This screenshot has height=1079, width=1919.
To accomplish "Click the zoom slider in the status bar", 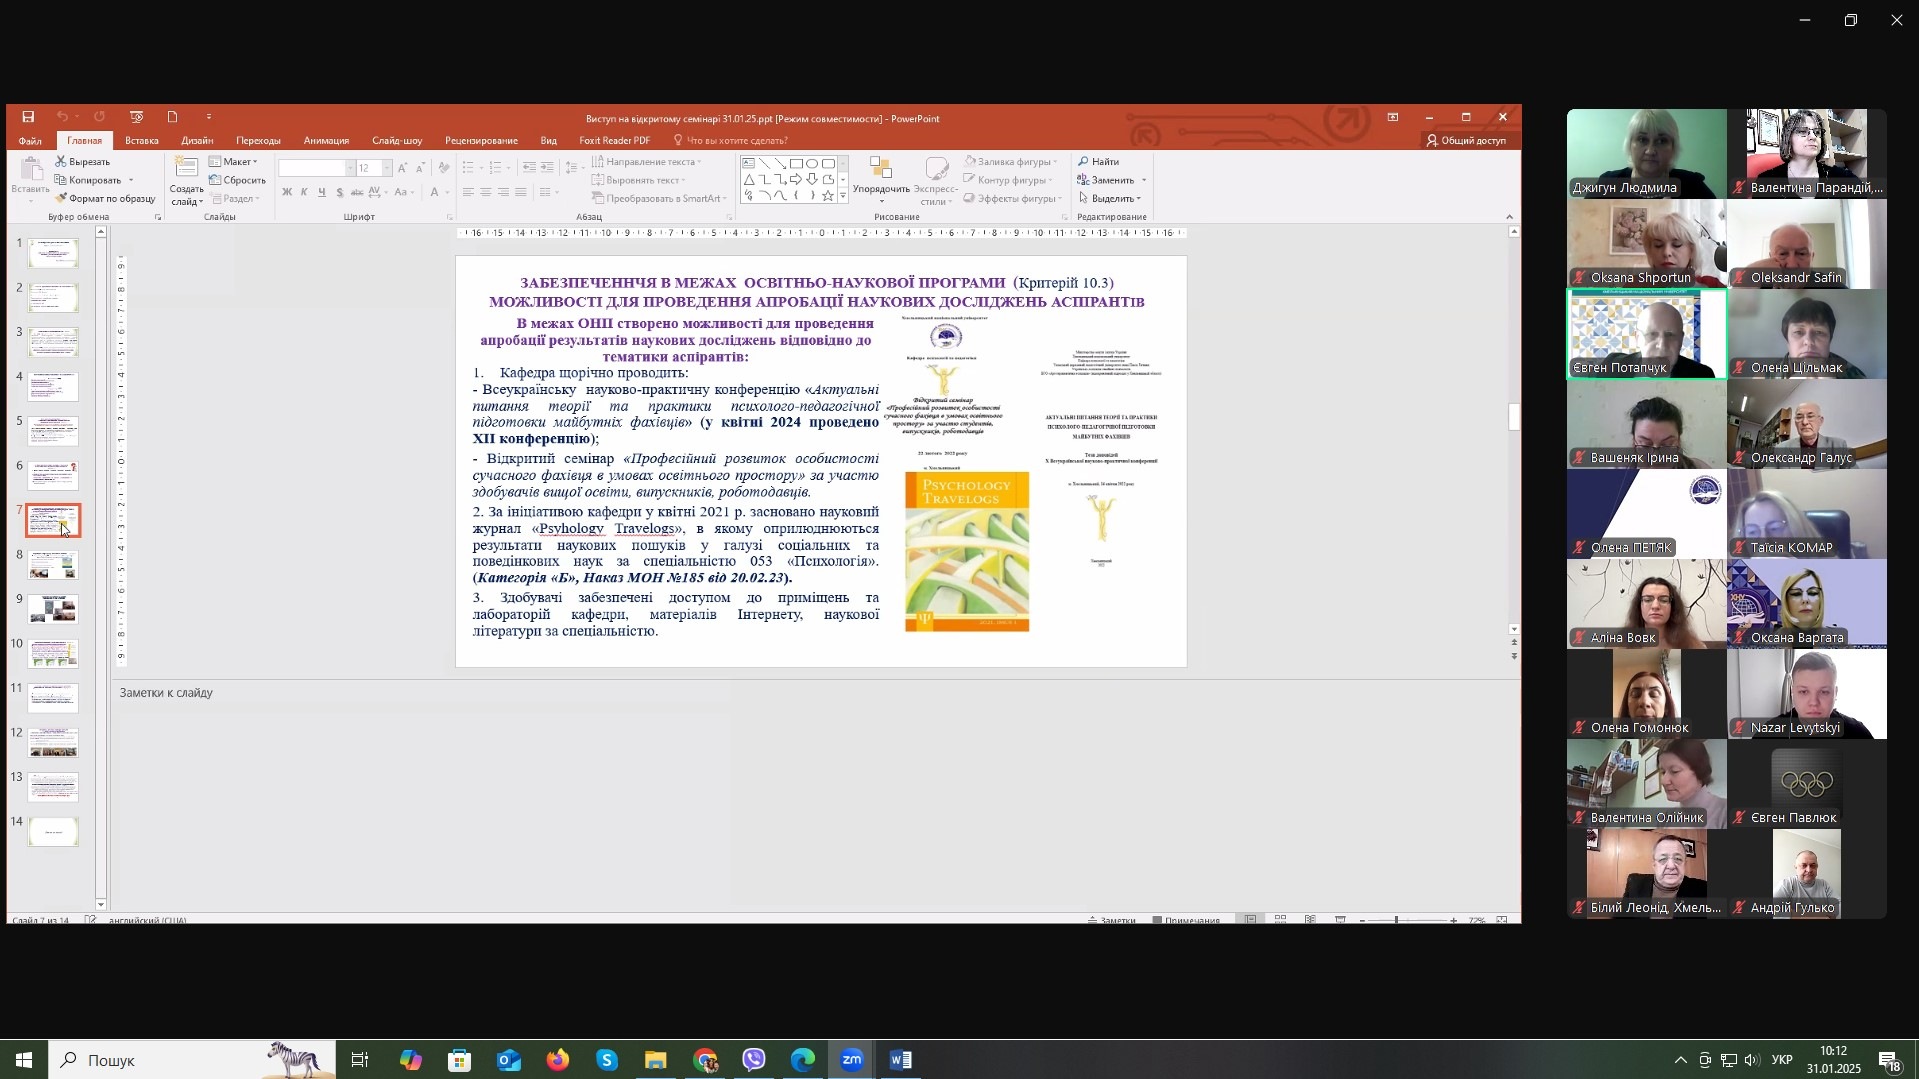I will (x=1397, y=919).
